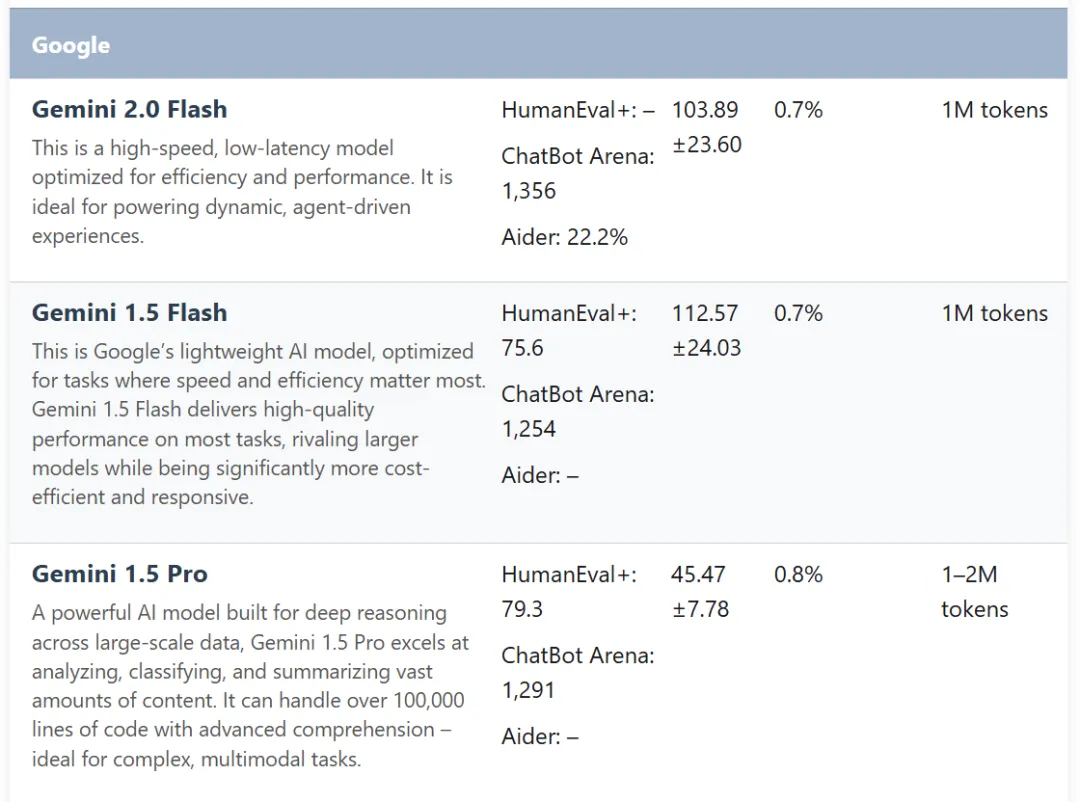Viewport: 1080px width, 802px height.
Task: Select the Gemini 2.0 Flash title
Action: pyautogui.click(x=129, y=110)
